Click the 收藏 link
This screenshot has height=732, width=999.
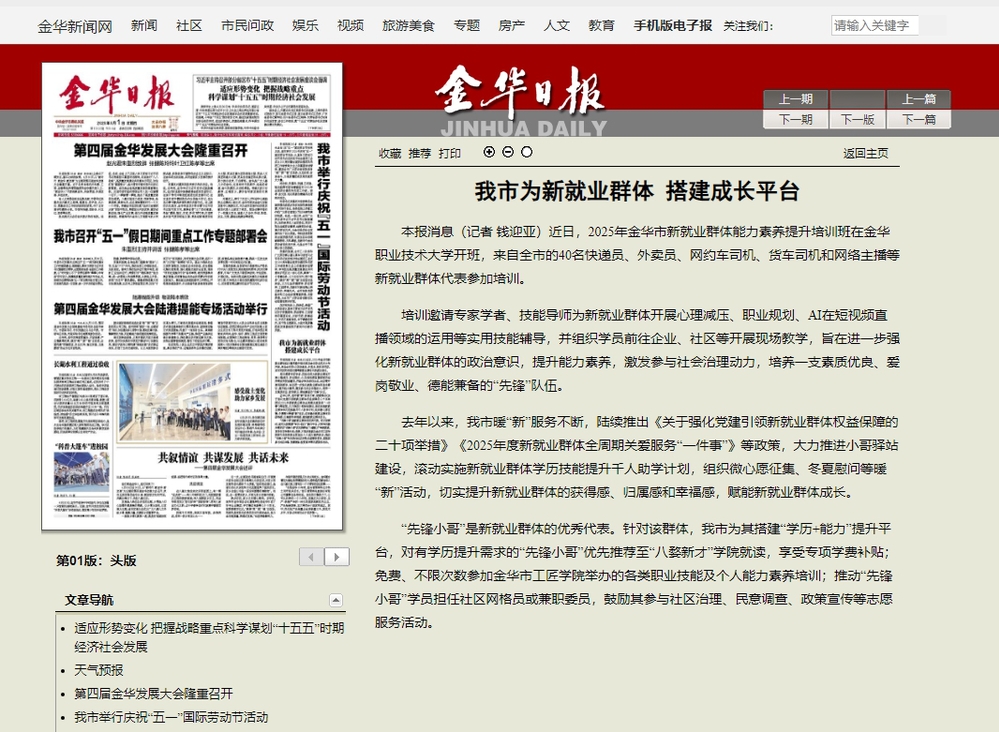pos(389,153)
